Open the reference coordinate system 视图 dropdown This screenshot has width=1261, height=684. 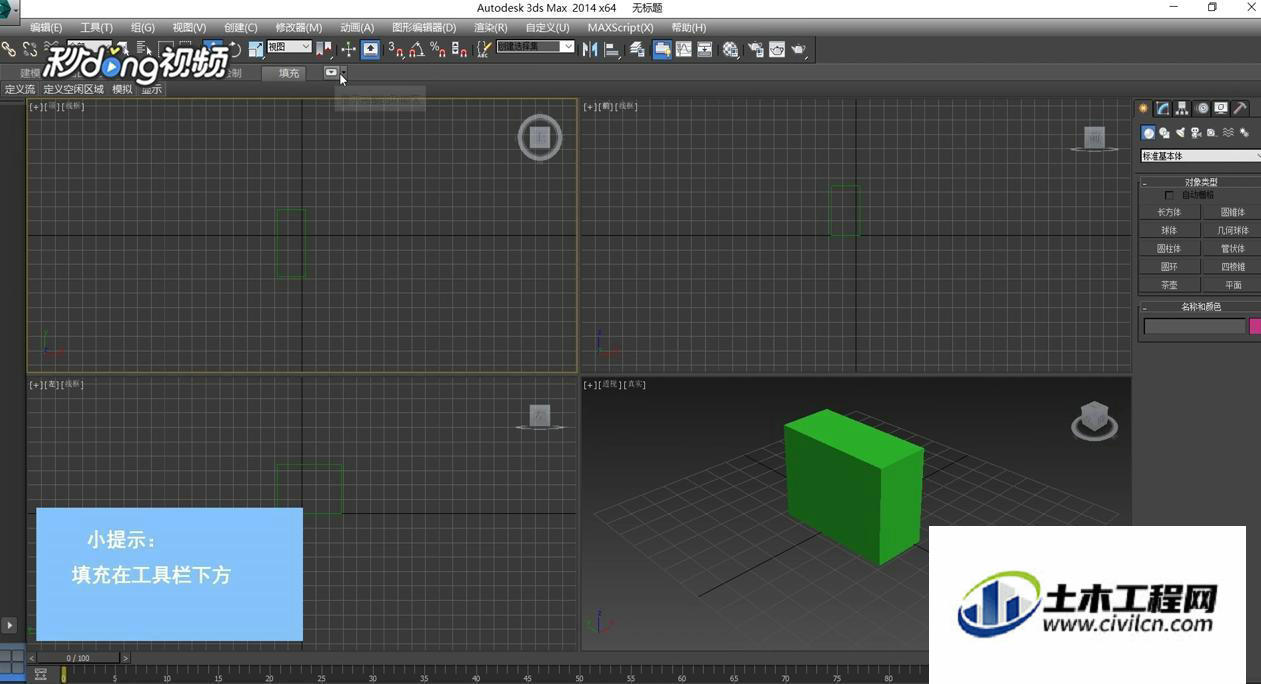click(289, 47)
